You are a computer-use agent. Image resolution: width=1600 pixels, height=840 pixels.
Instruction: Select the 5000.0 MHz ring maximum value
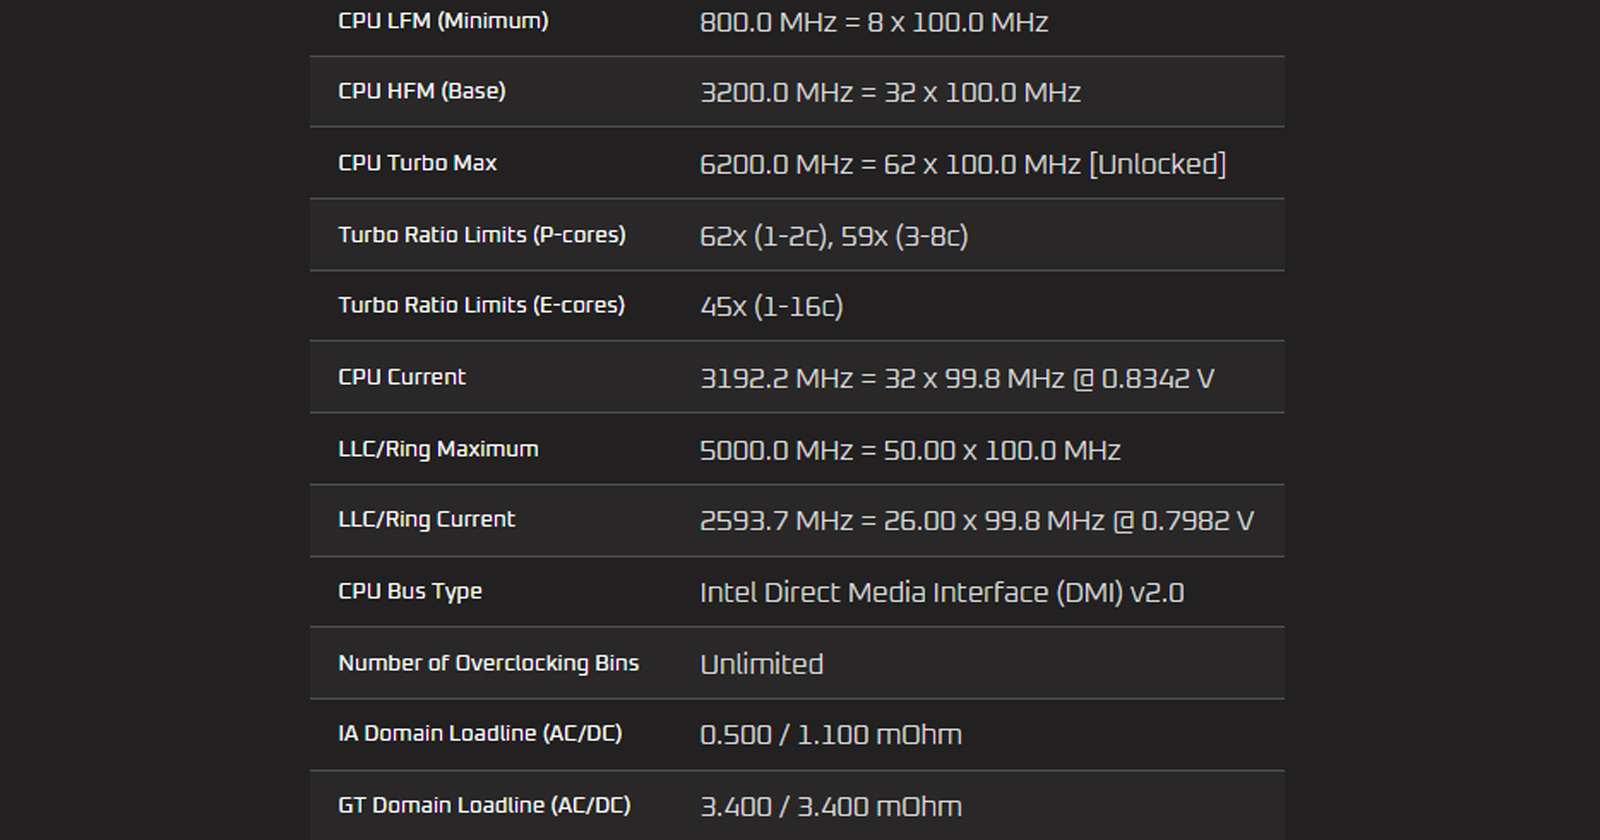coord(909,450)
